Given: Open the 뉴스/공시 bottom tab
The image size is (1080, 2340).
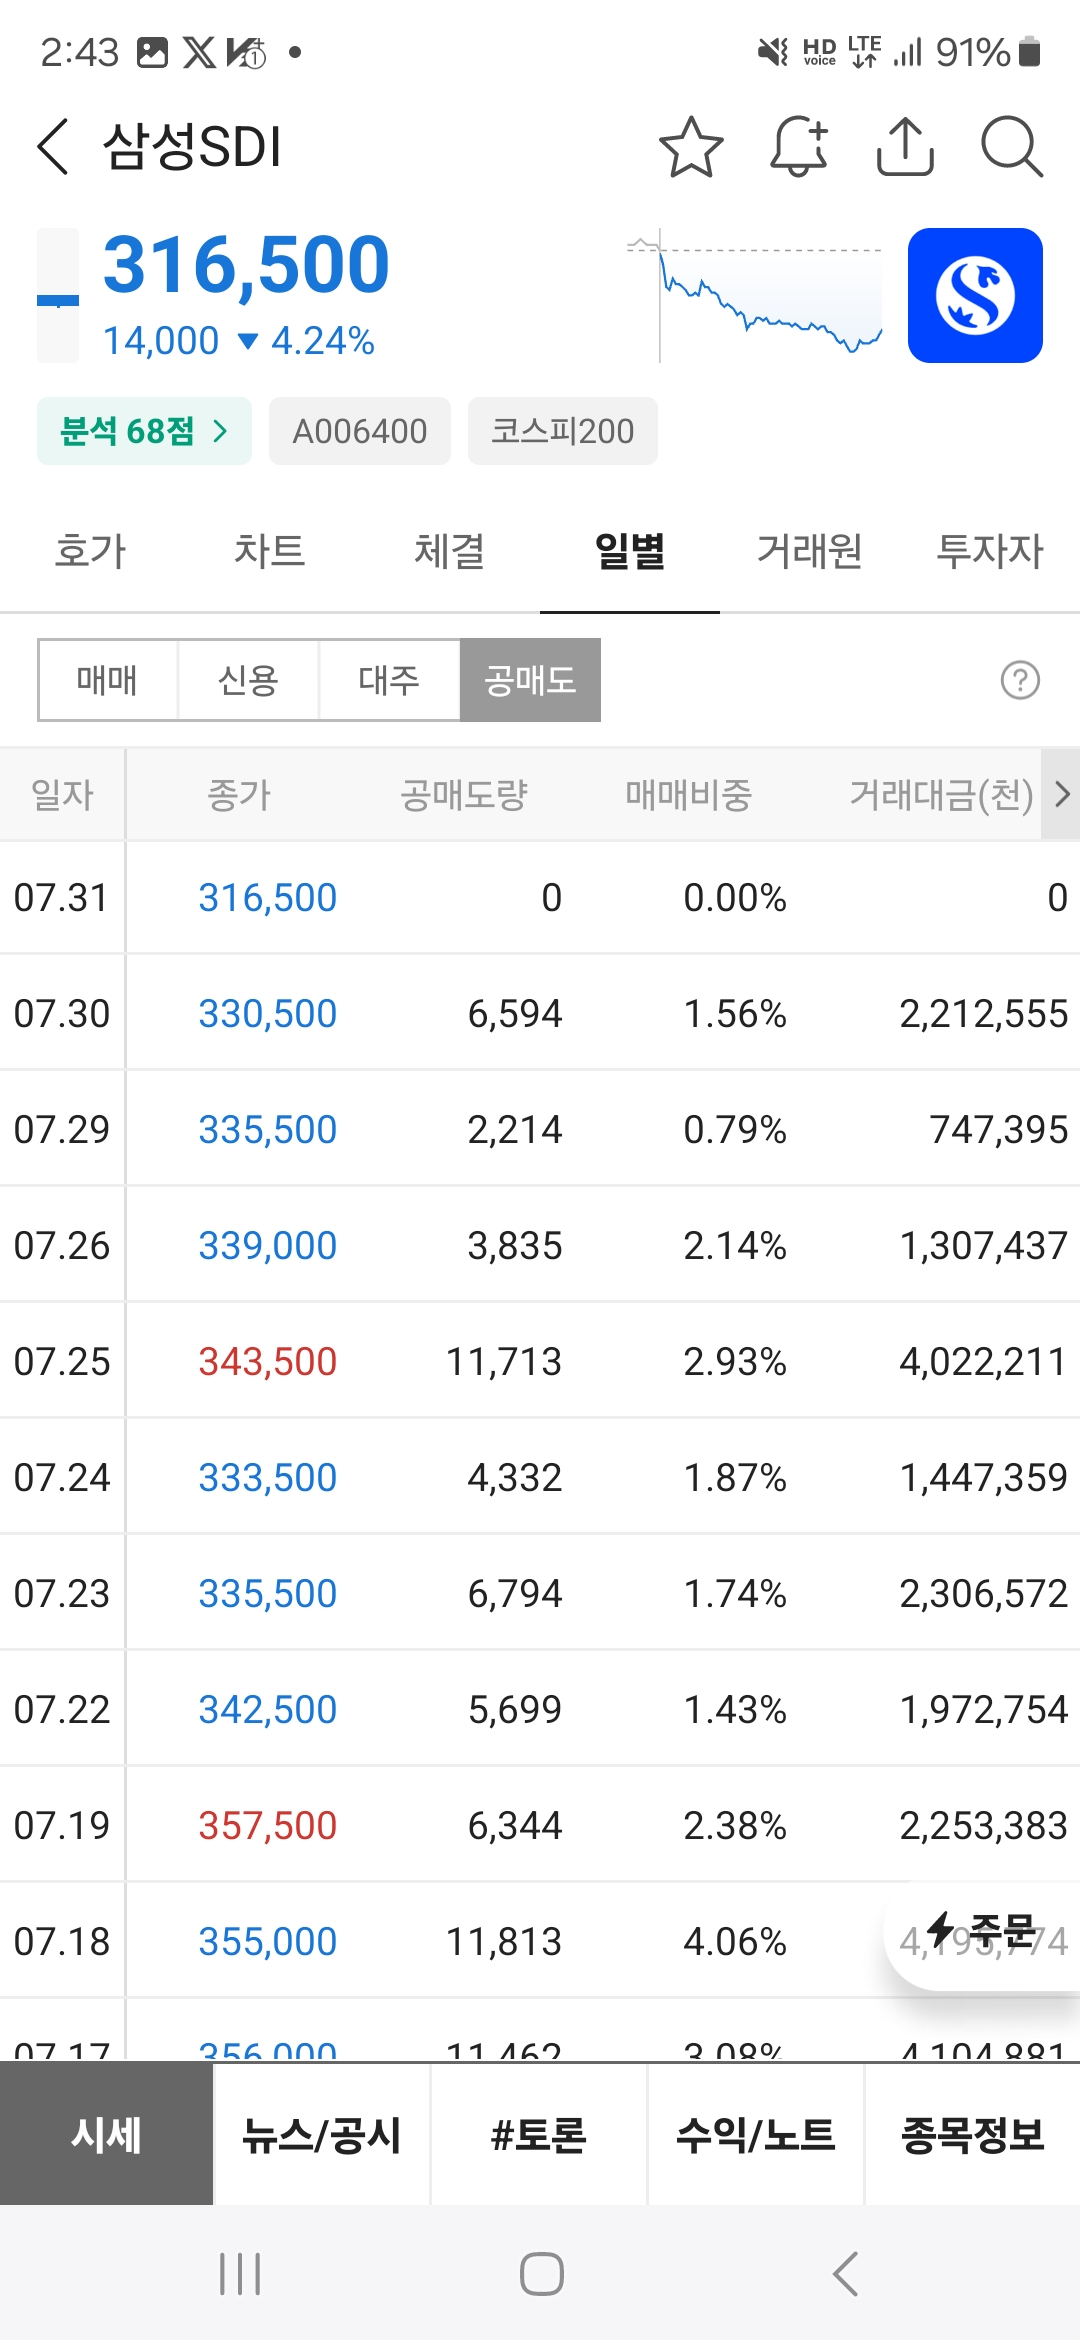Looking at the screenshot, I should [x=322, y=2134].
